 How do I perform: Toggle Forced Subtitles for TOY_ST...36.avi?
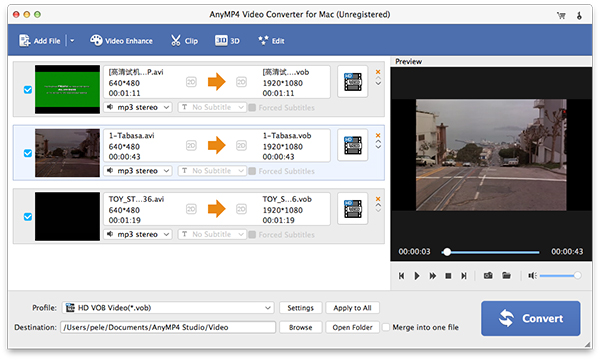point(252,235)
